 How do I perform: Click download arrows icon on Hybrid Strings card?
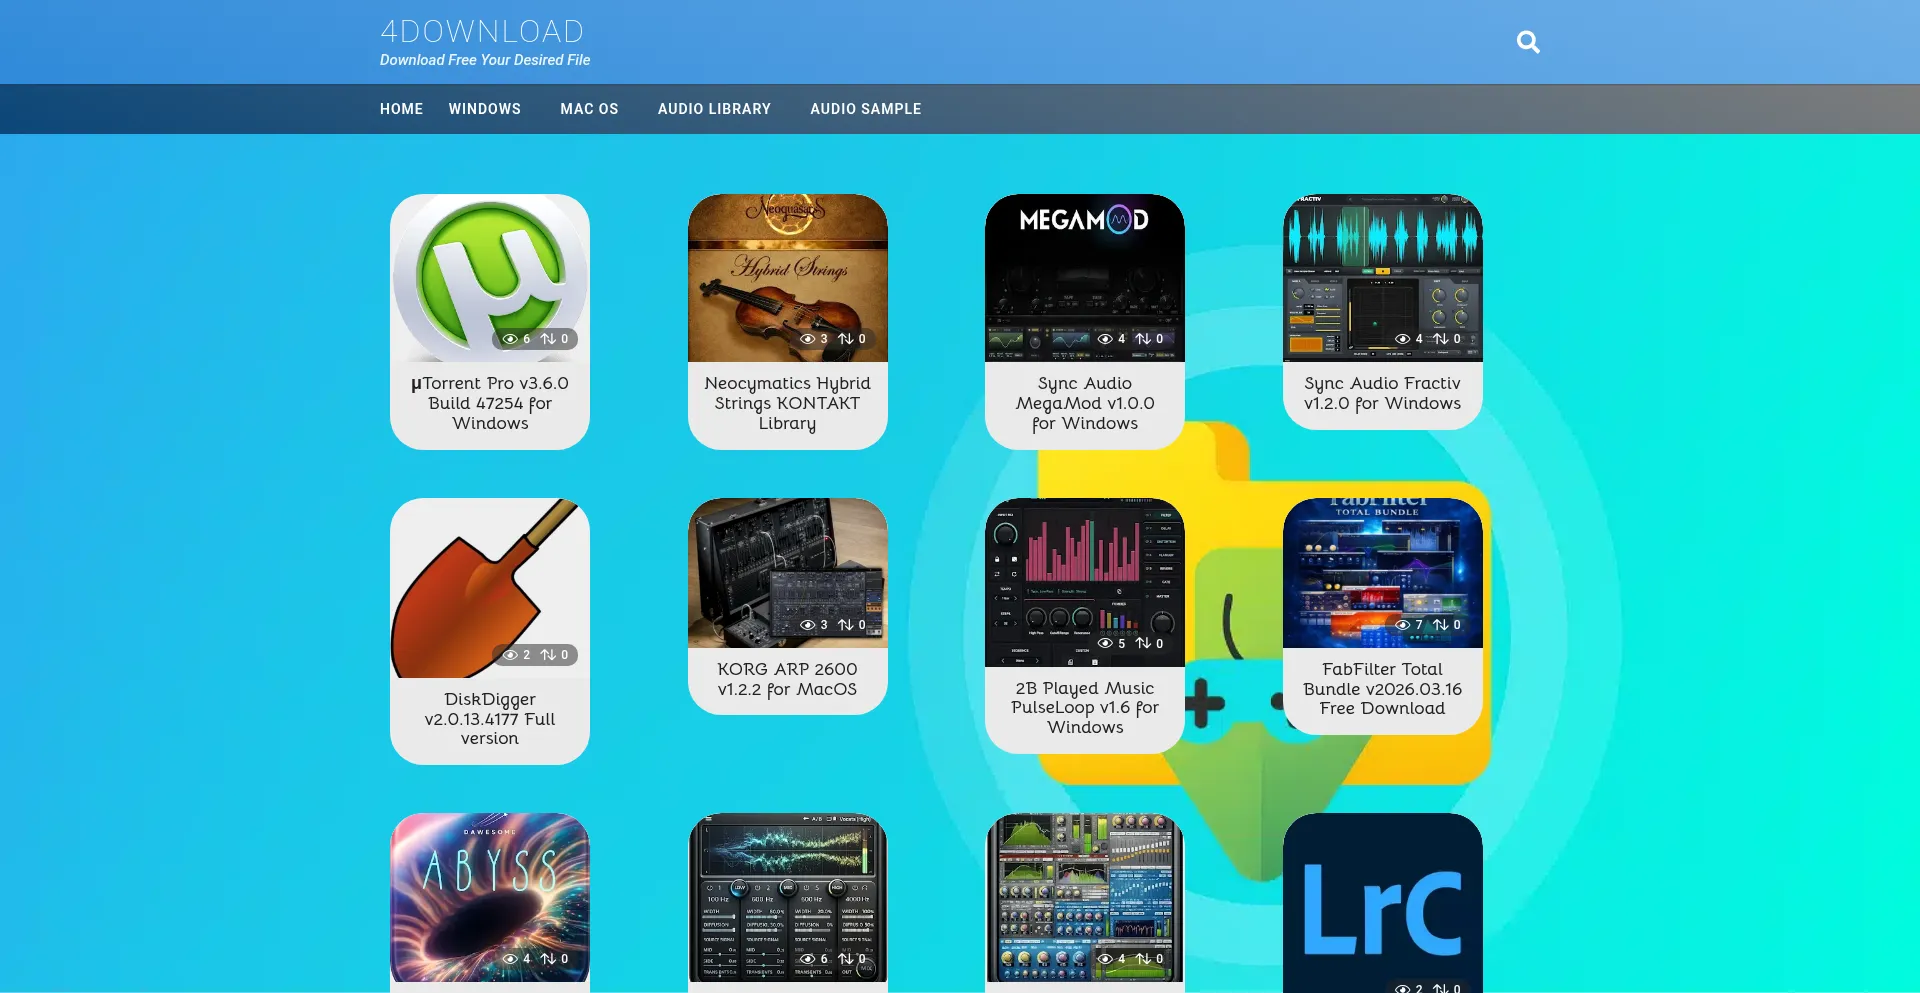click(x=846, y=339)
